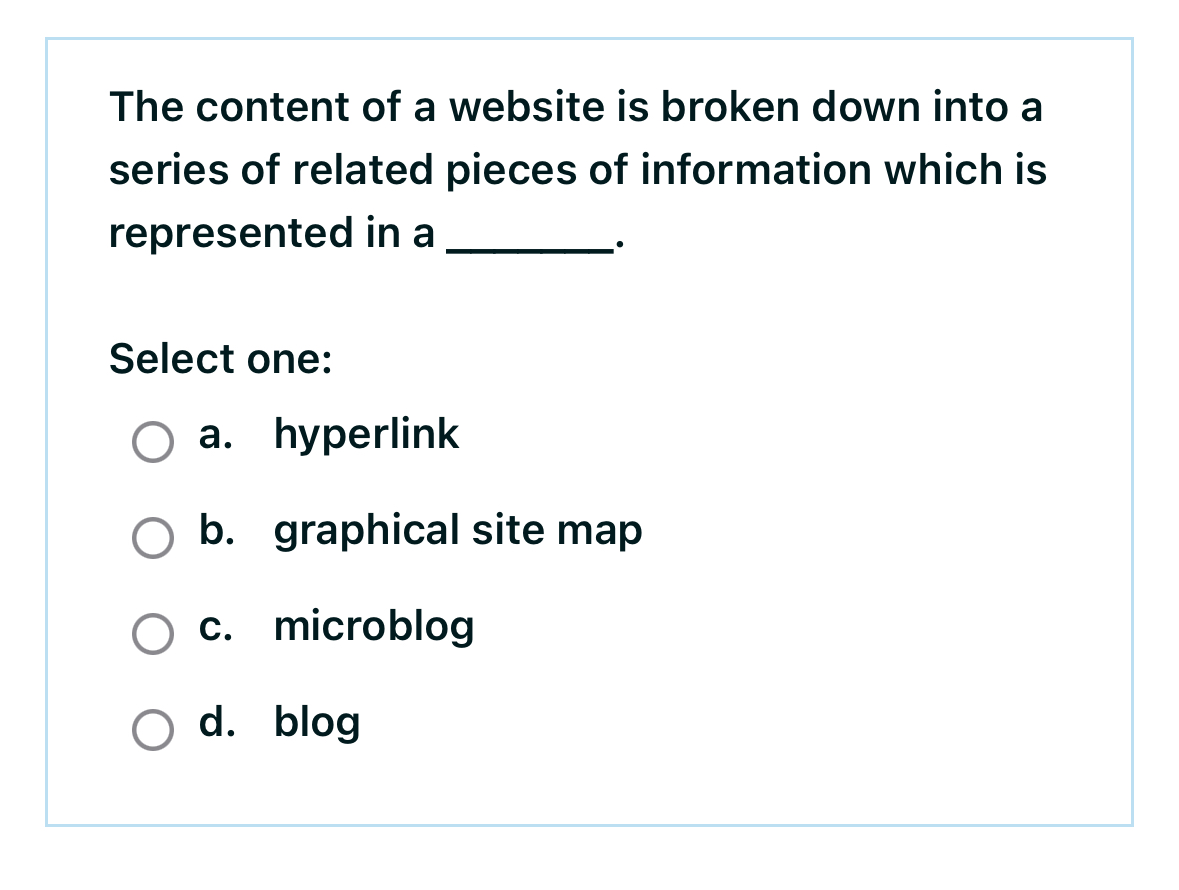Select radio button for option c. microblog
The image size is (1179, 890).
(x=153, y=634)
